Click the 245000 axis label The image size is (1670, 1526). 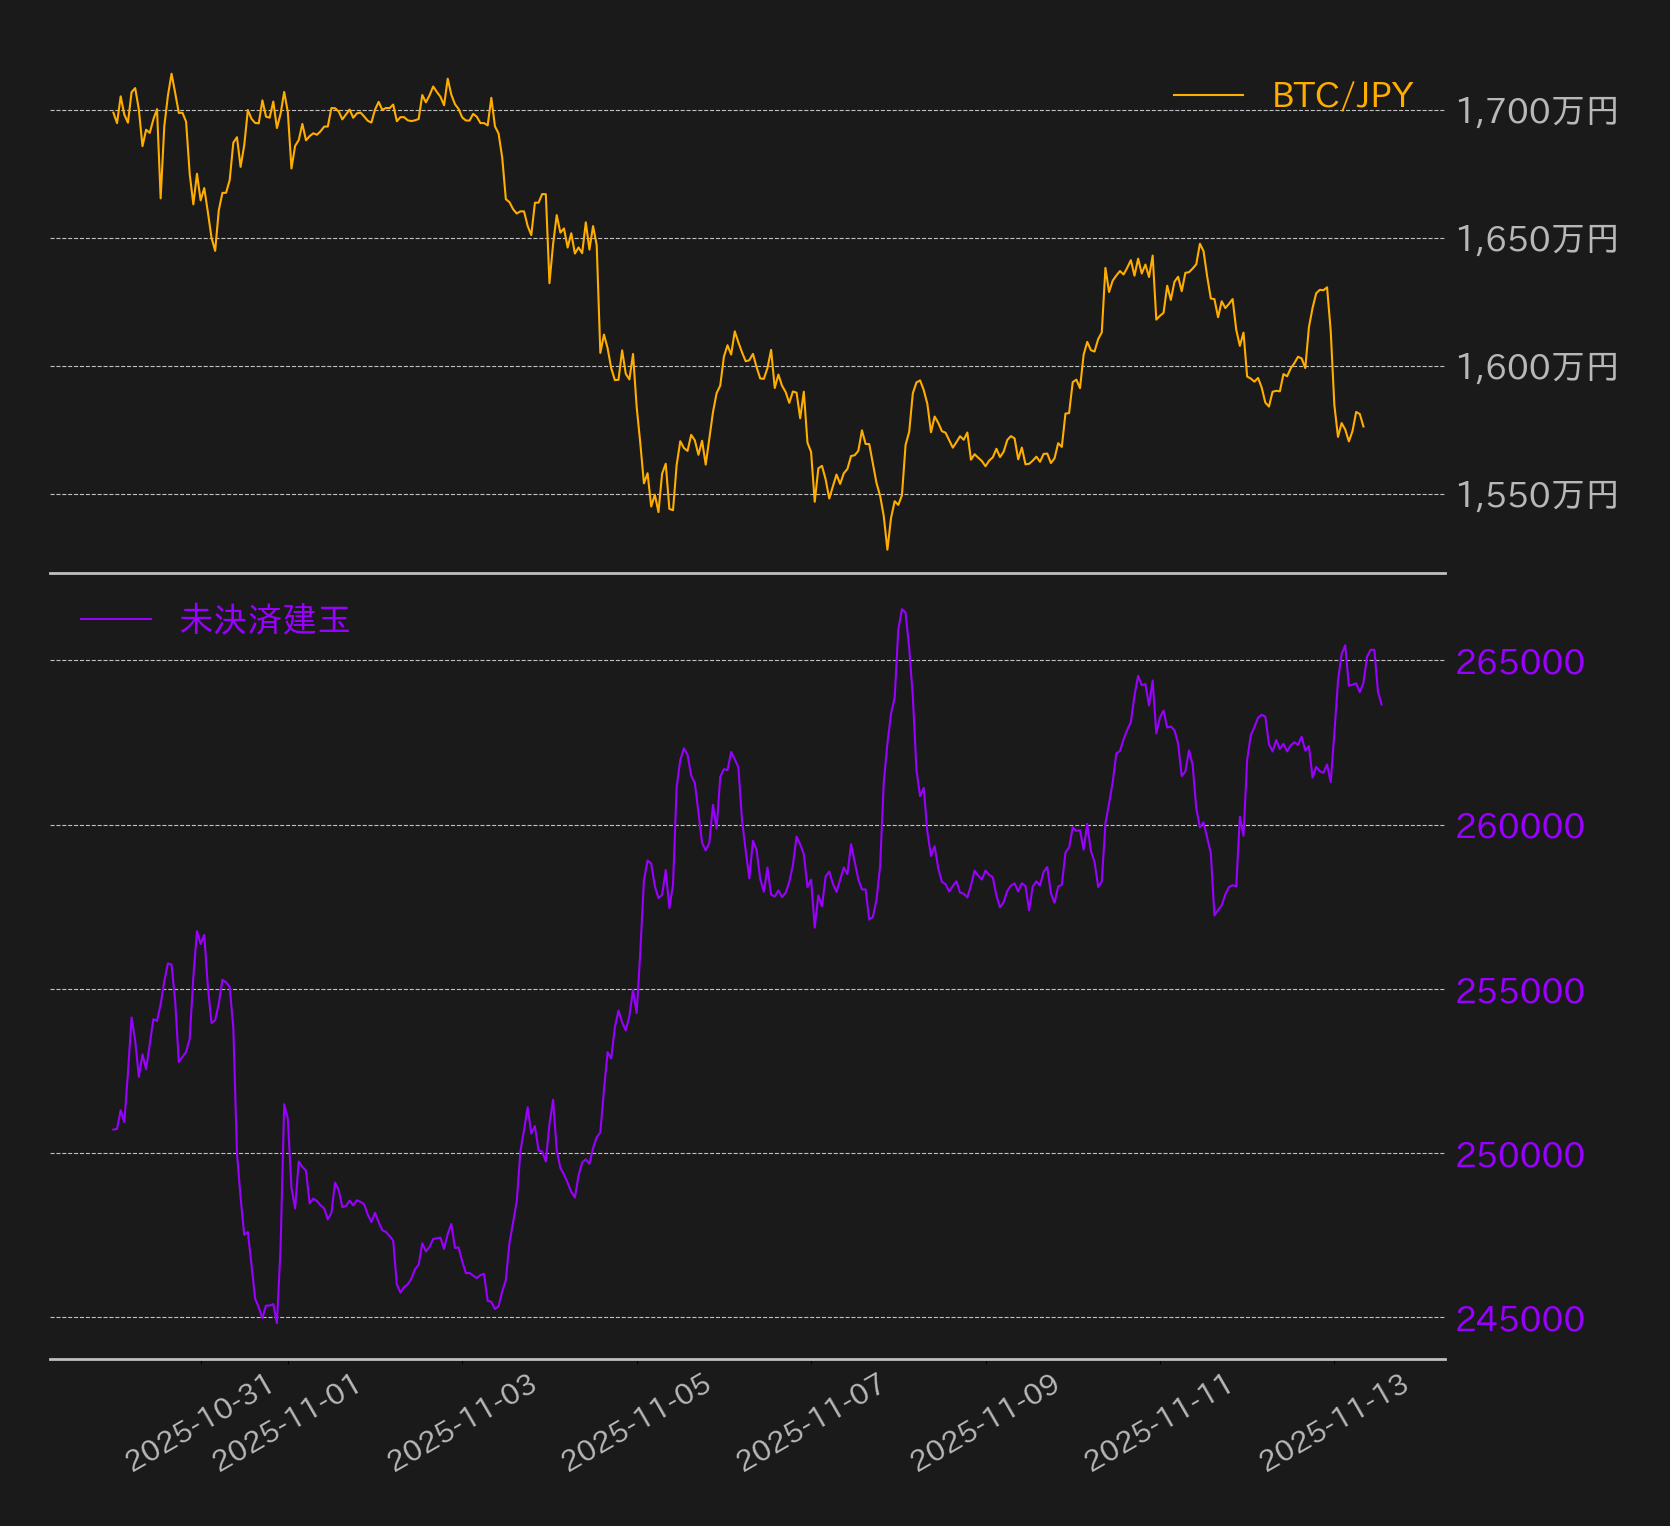click(x=1520, y=1319)
